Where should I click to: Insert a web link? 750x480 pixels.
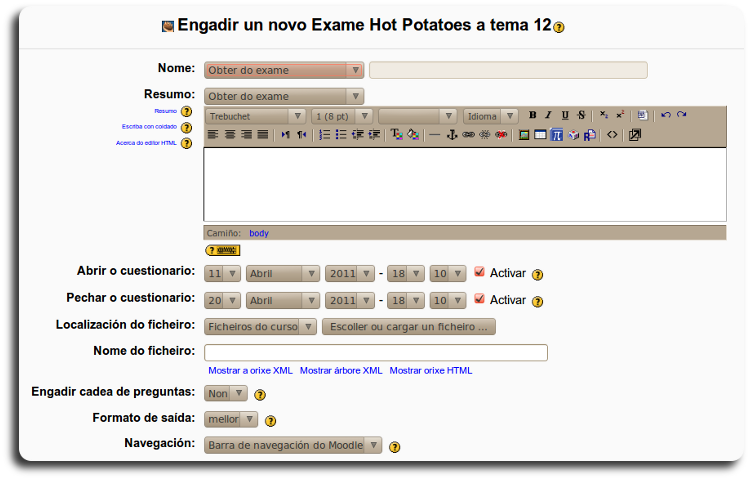[468, 135]
